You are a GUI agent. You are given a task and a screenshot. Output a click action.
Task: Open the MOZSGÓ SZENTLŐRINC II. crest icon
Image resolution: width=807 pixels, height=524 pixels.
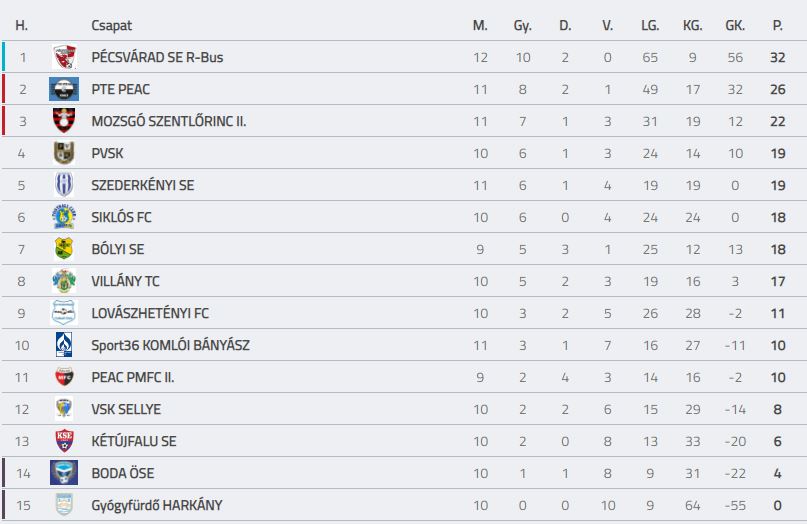[x=64, y=121]
